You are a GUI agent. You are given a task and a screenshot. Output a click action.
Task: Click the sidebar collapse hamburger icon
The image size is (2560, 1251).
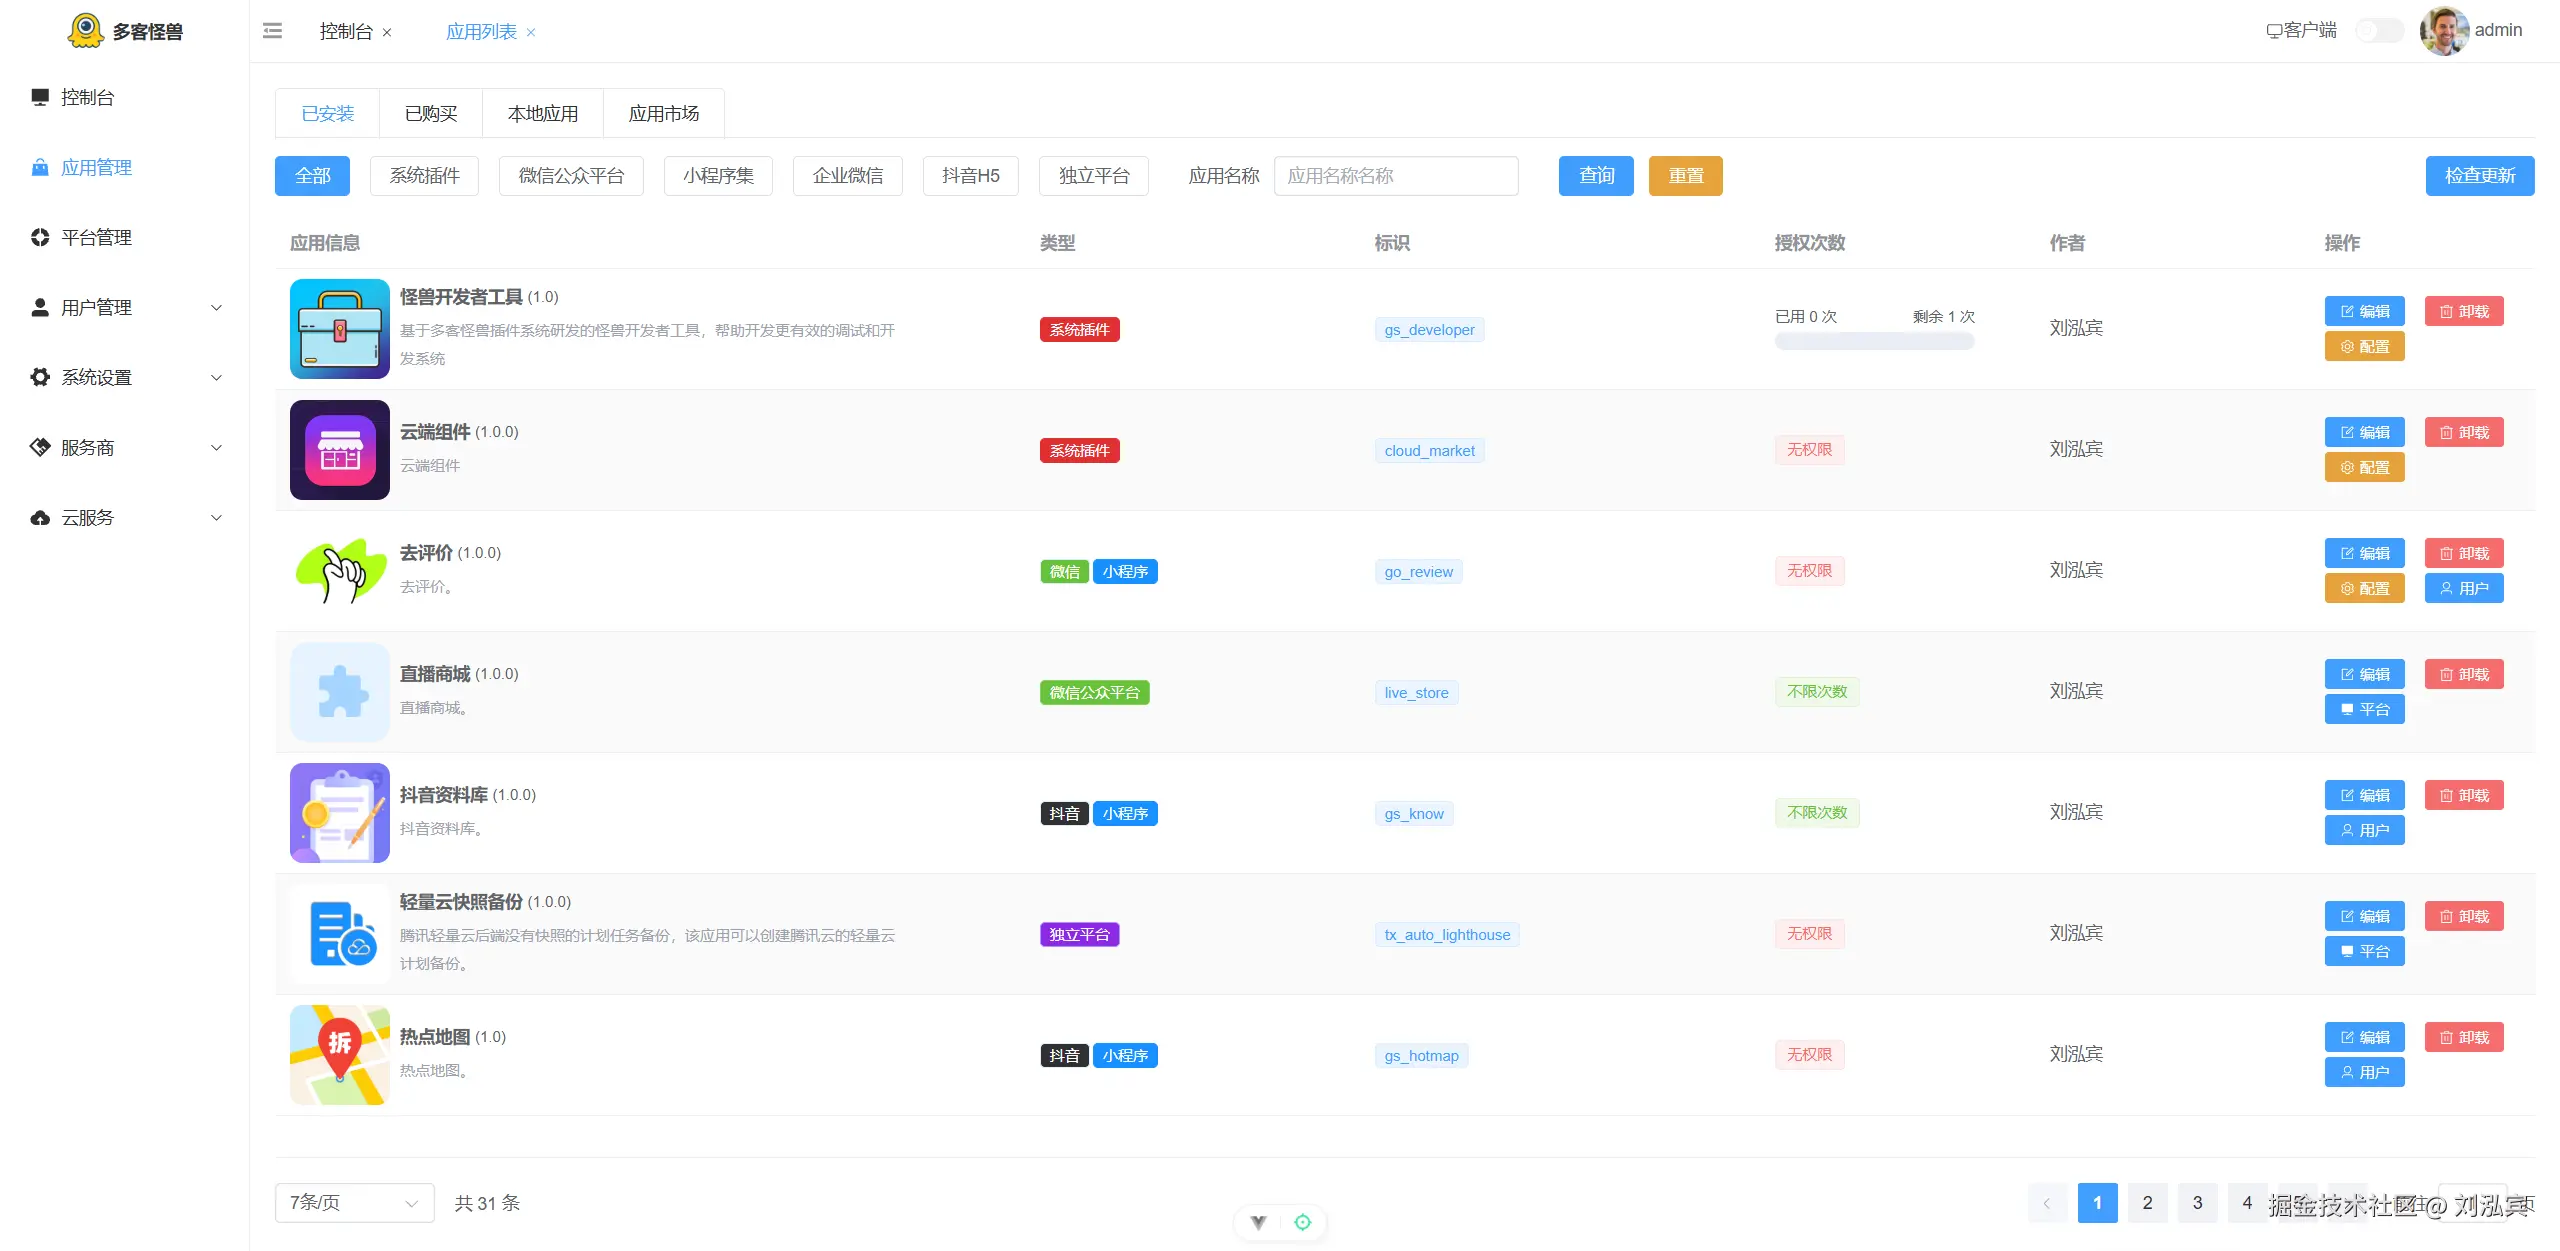point(272,31)
